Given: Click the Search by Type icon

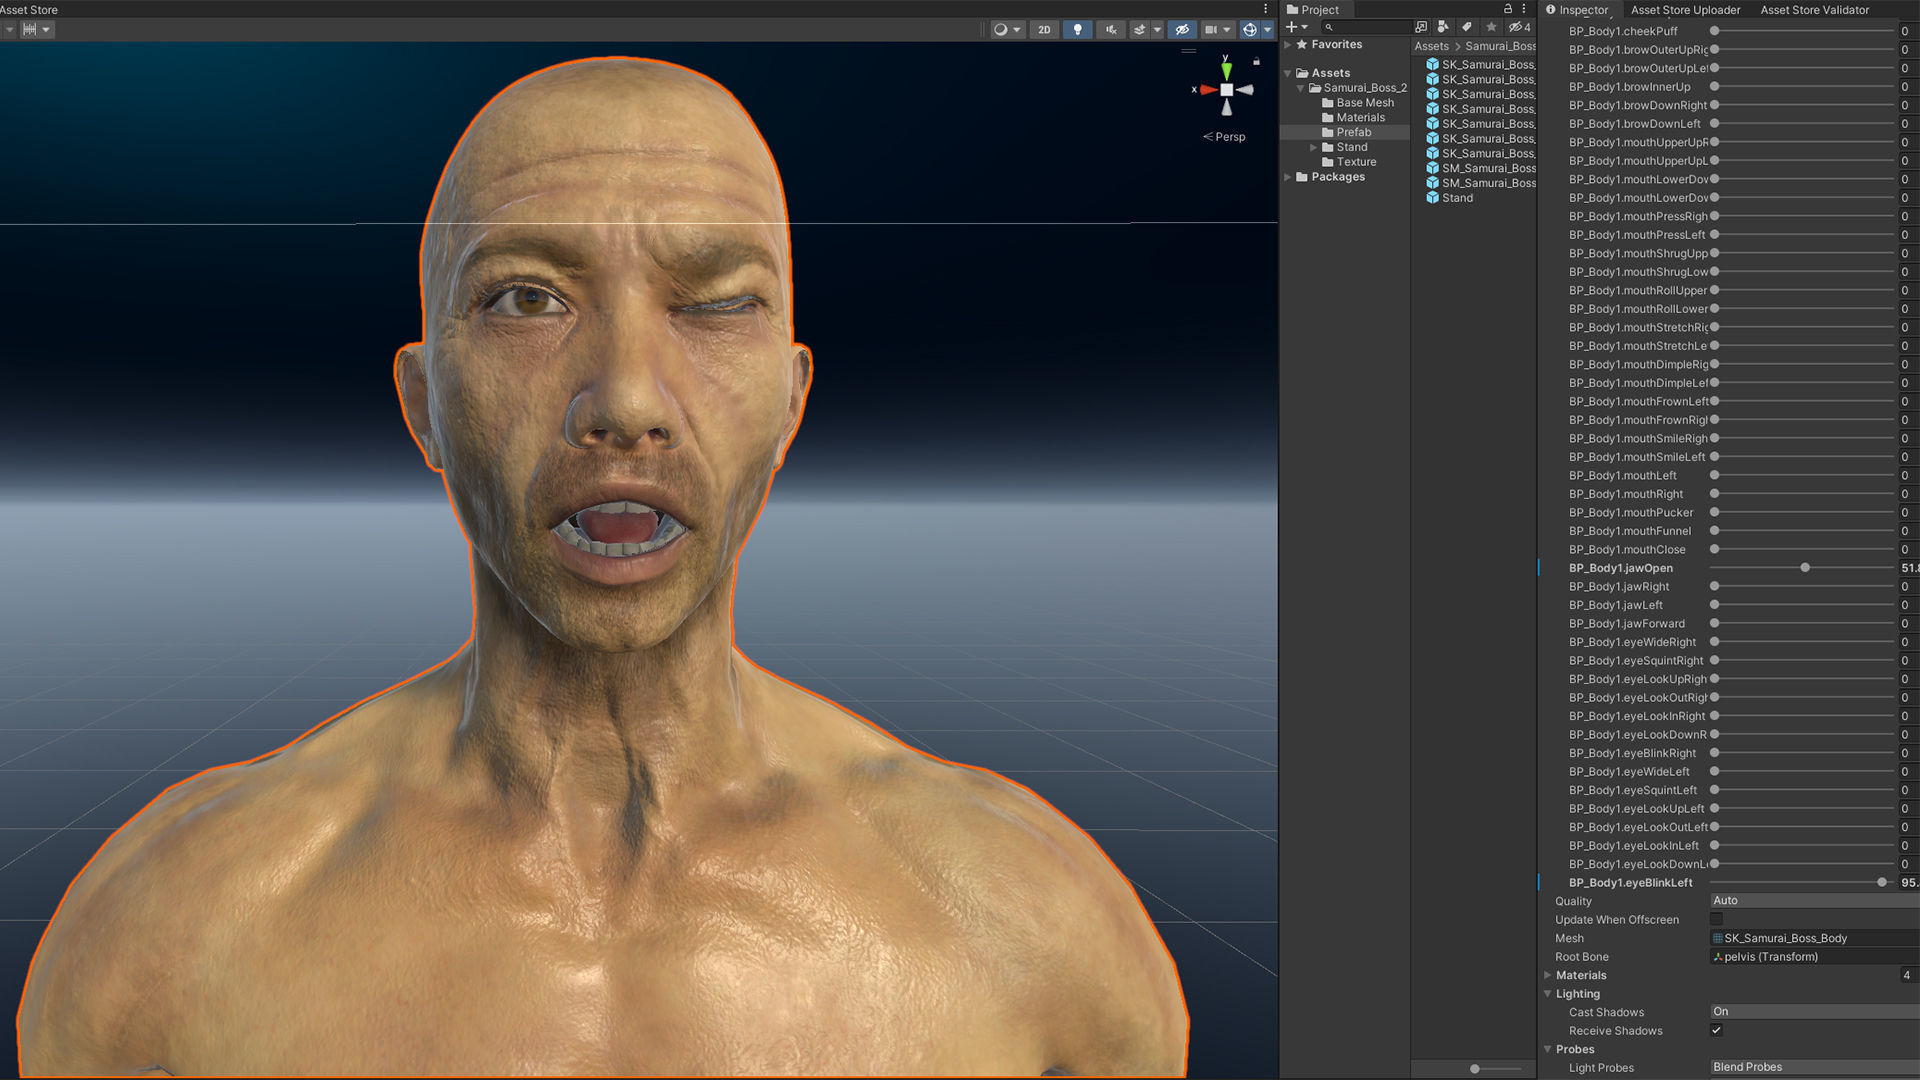Looking at the screenshot, I should [x=1443, y=27].
